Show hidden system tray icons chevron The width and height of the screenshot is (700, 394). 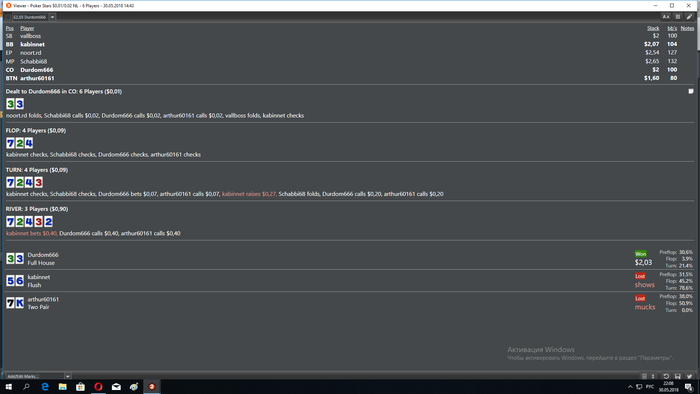click(630, 387)
